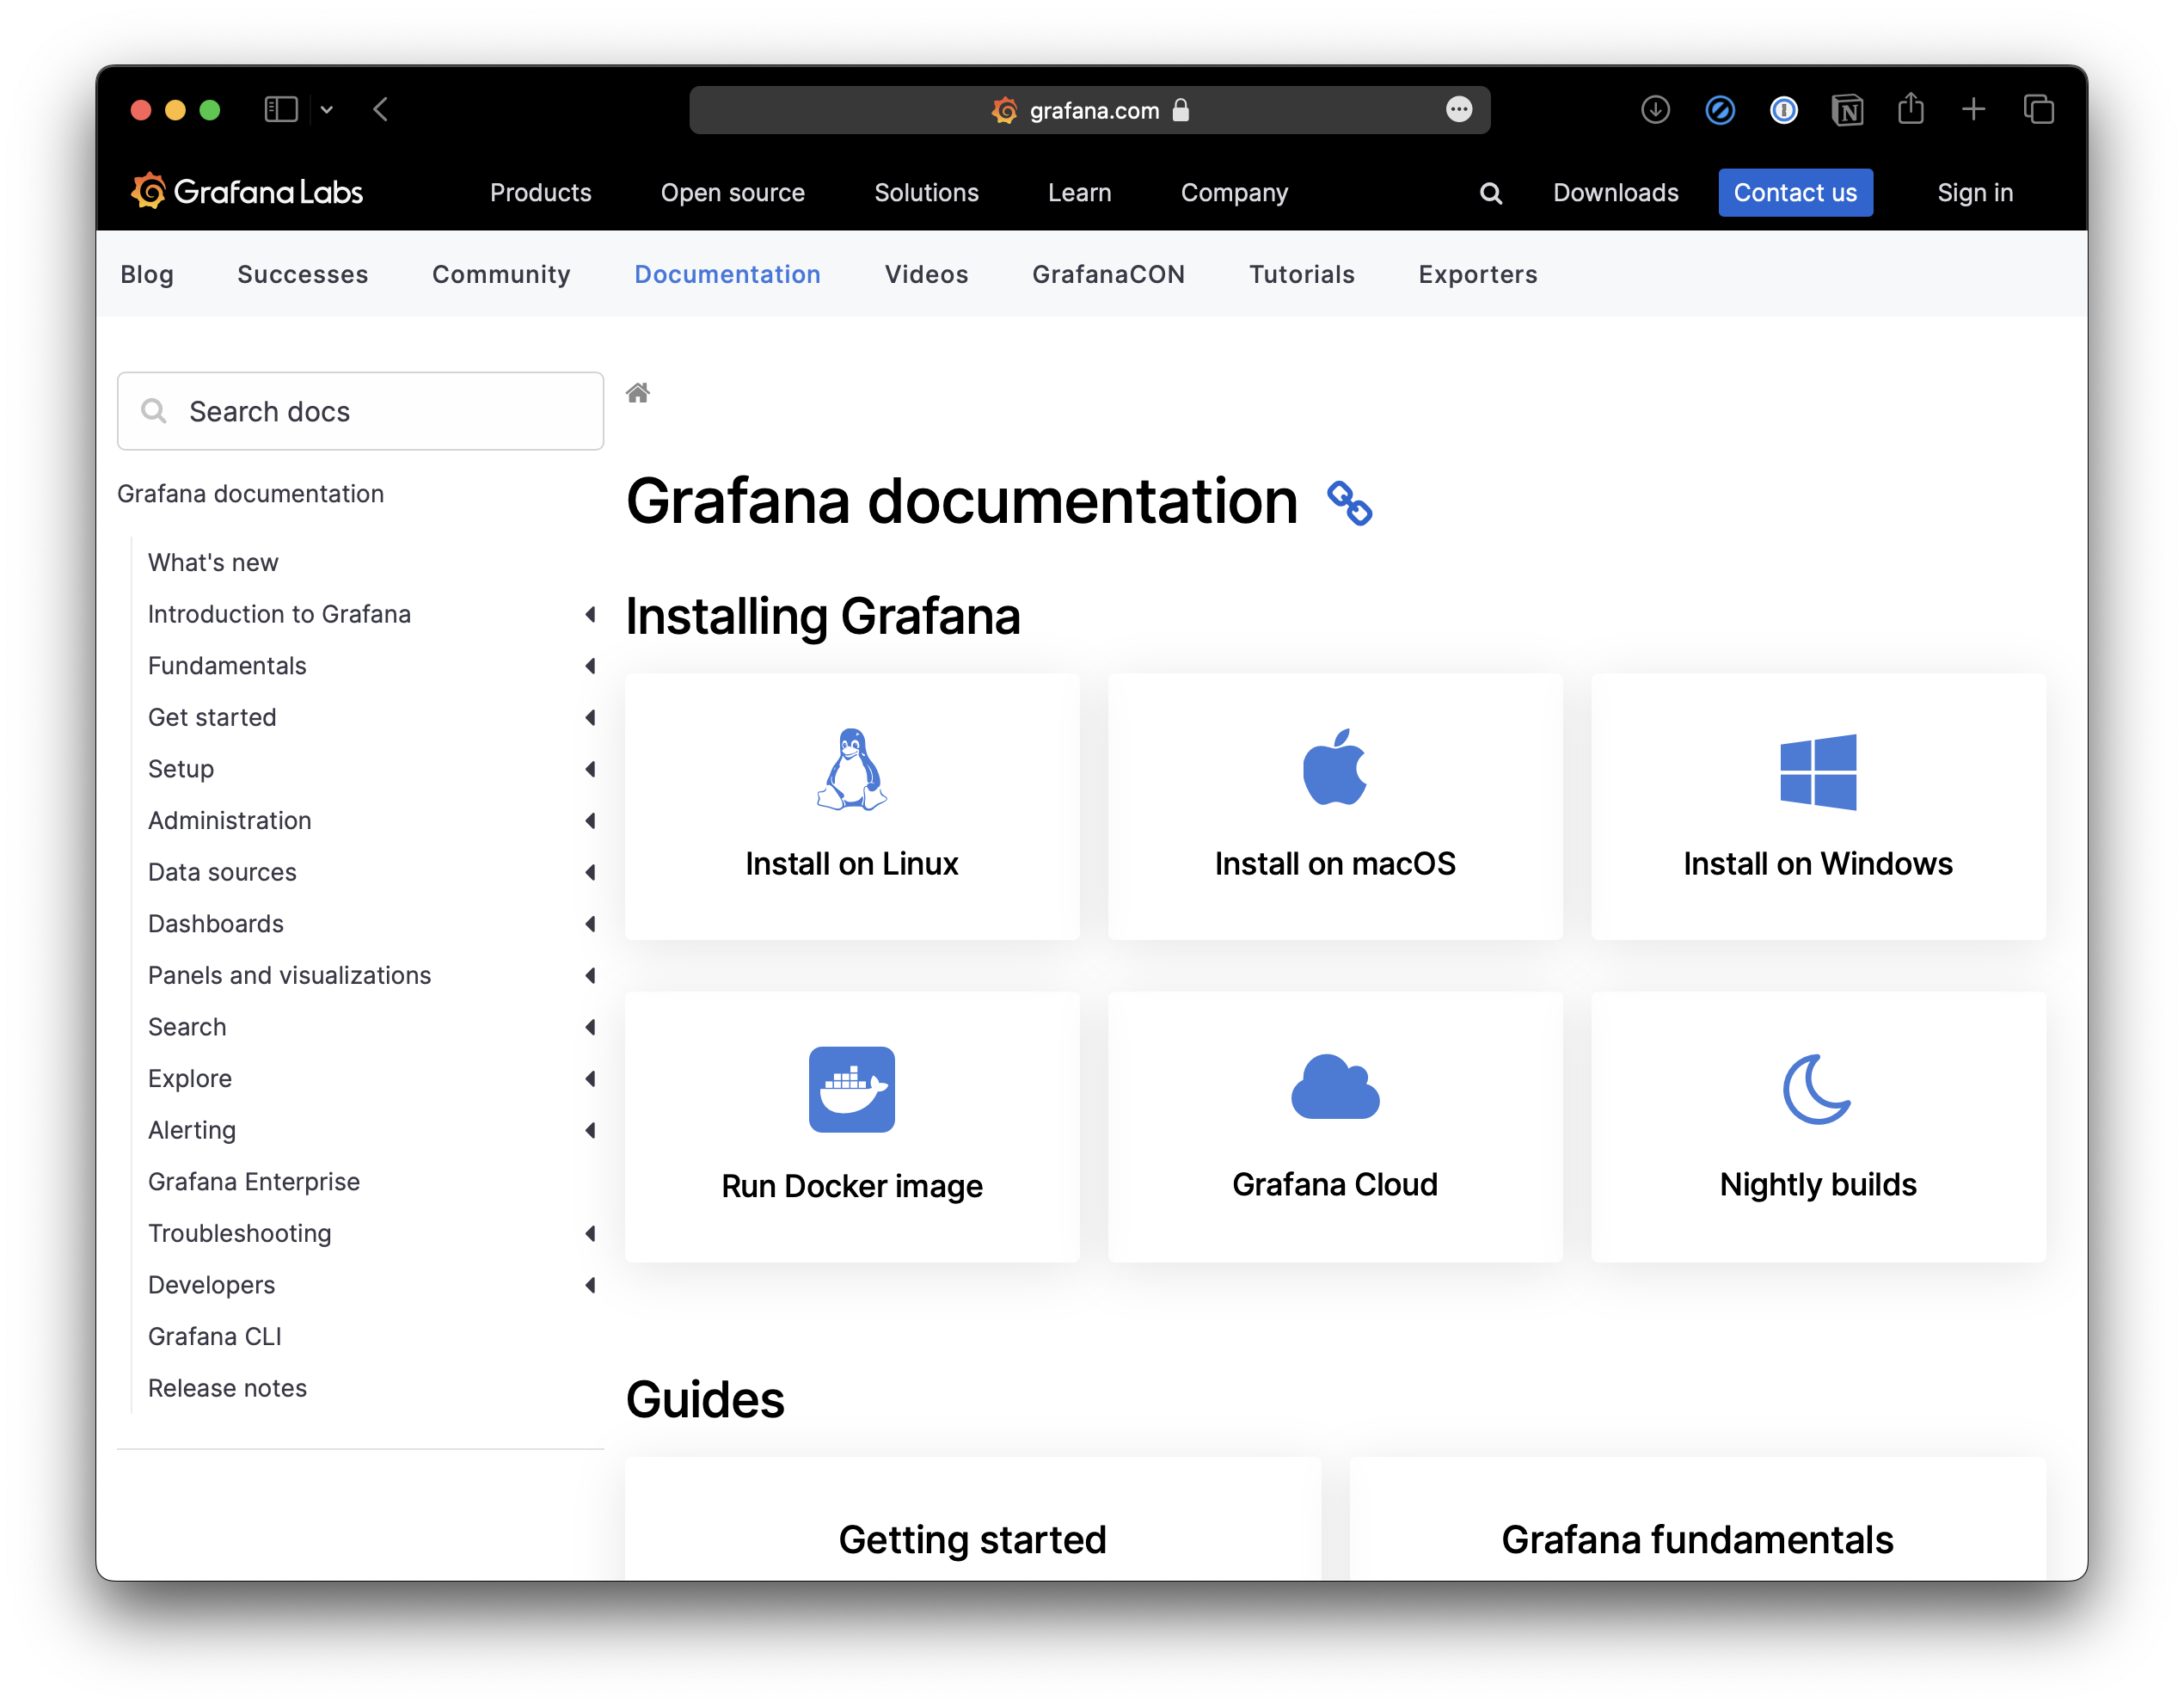Click the search magnifier in the top navigation
Screen dimensions: 2184x1708
(x=1491, y=192)
